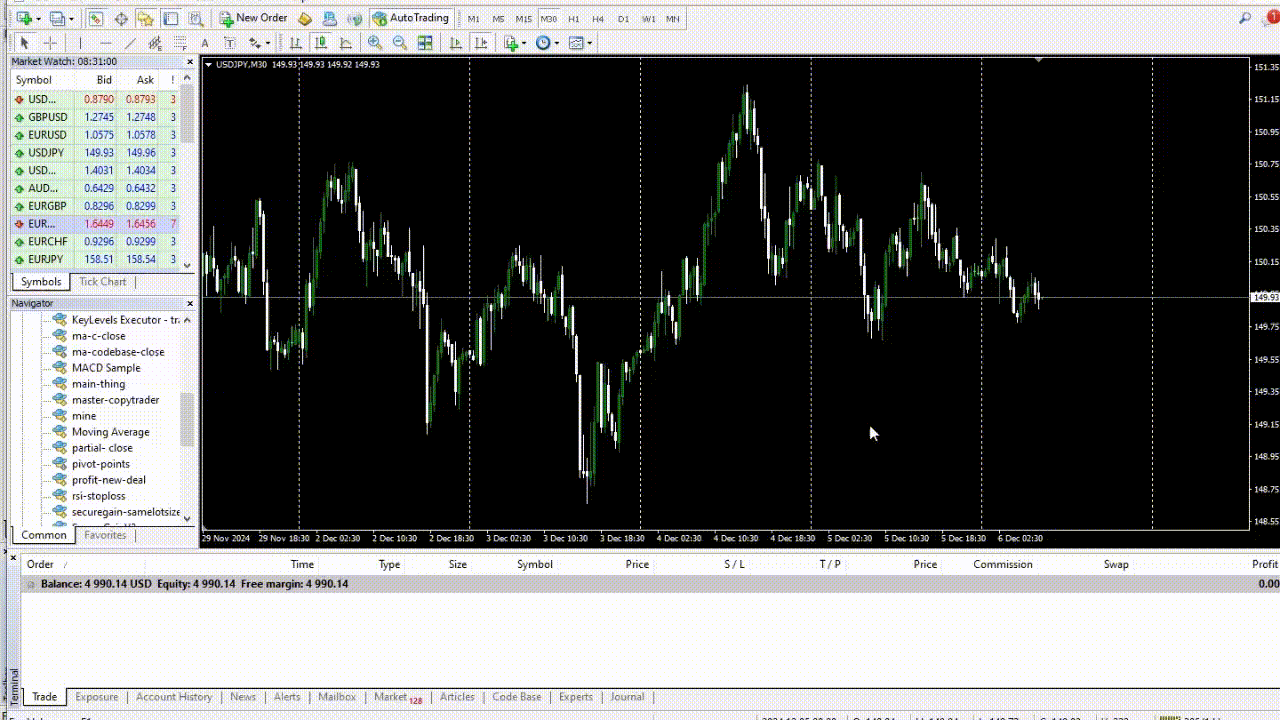
Task: Toggle the AutoTrading button
Action: pyautogui.click(x=410, y=18)
